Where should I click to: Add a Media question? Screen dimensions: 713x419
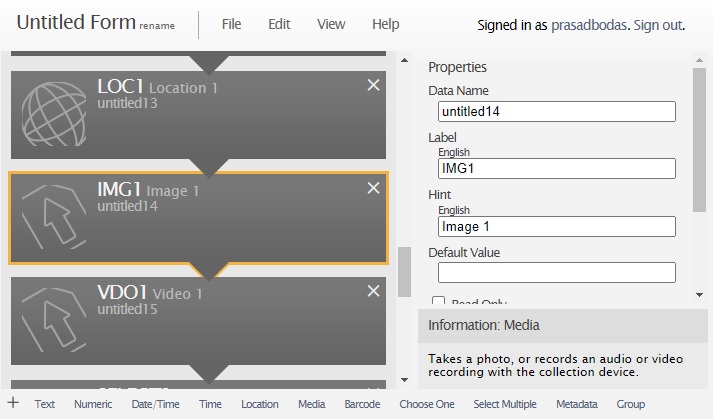click(311, 404)
